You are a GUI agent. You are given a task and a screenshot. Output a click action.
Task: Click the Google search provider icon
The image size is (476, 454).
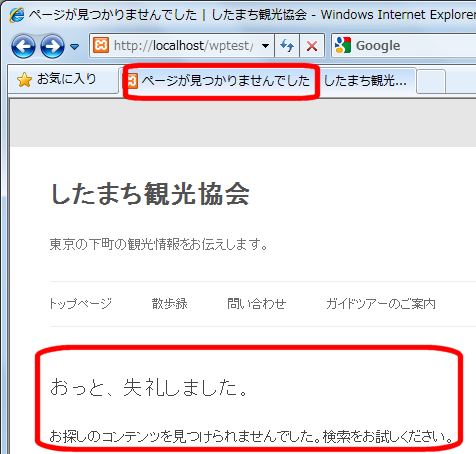(343, 45)
